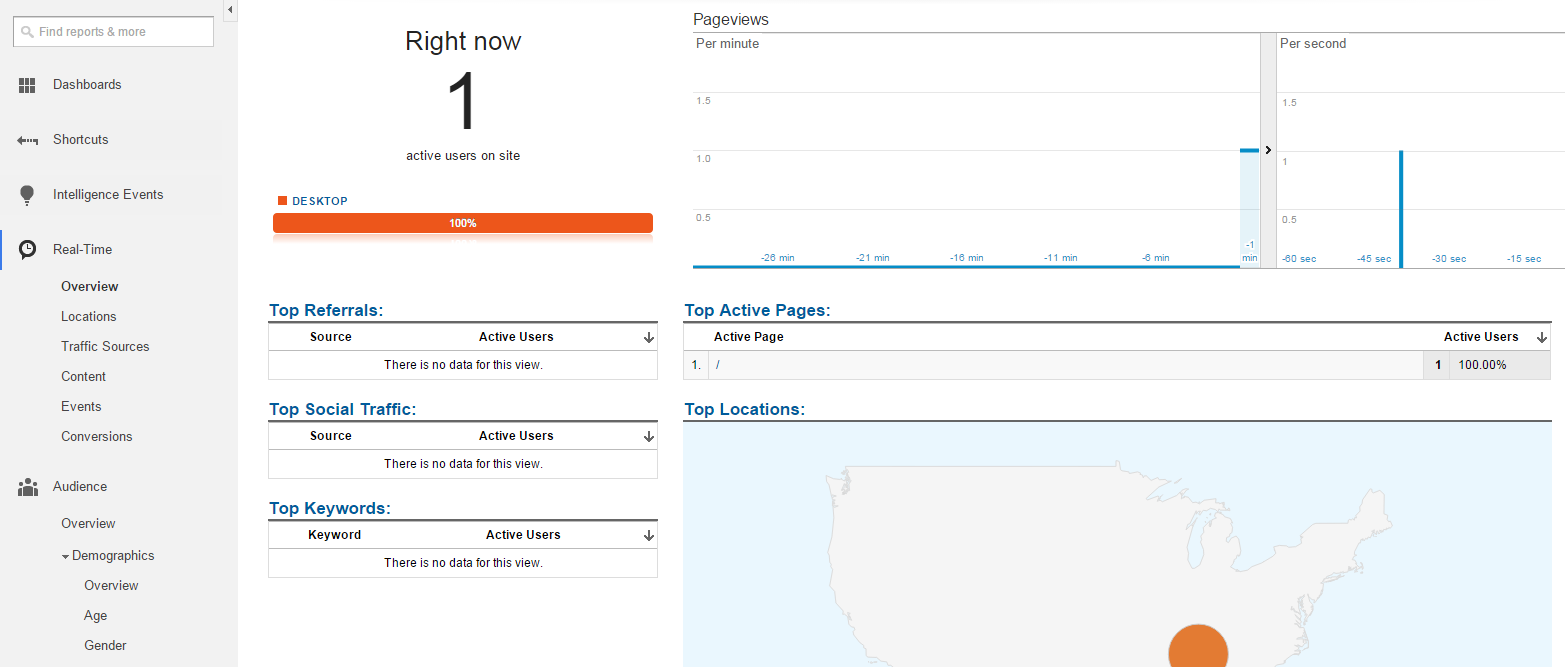Click Source header in Top Social Traffic

tap(331, 436)
